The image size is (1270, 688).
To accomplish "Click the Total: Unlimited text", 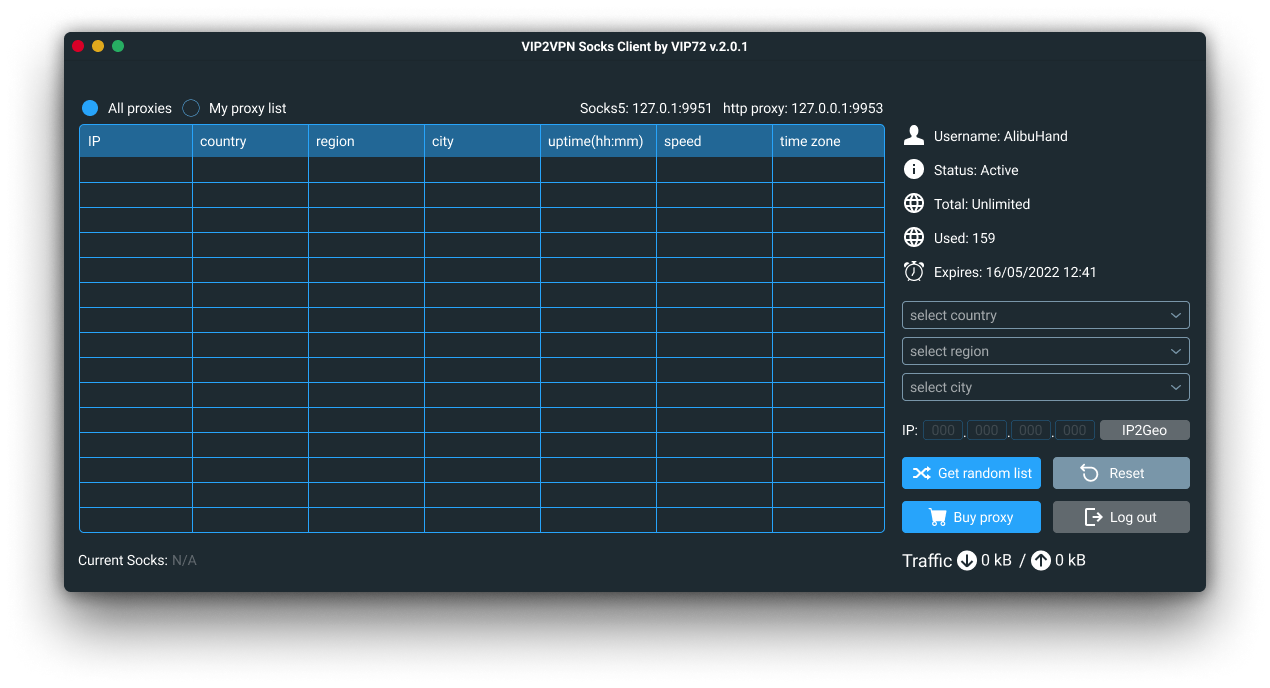I will [x=982, y=204].
